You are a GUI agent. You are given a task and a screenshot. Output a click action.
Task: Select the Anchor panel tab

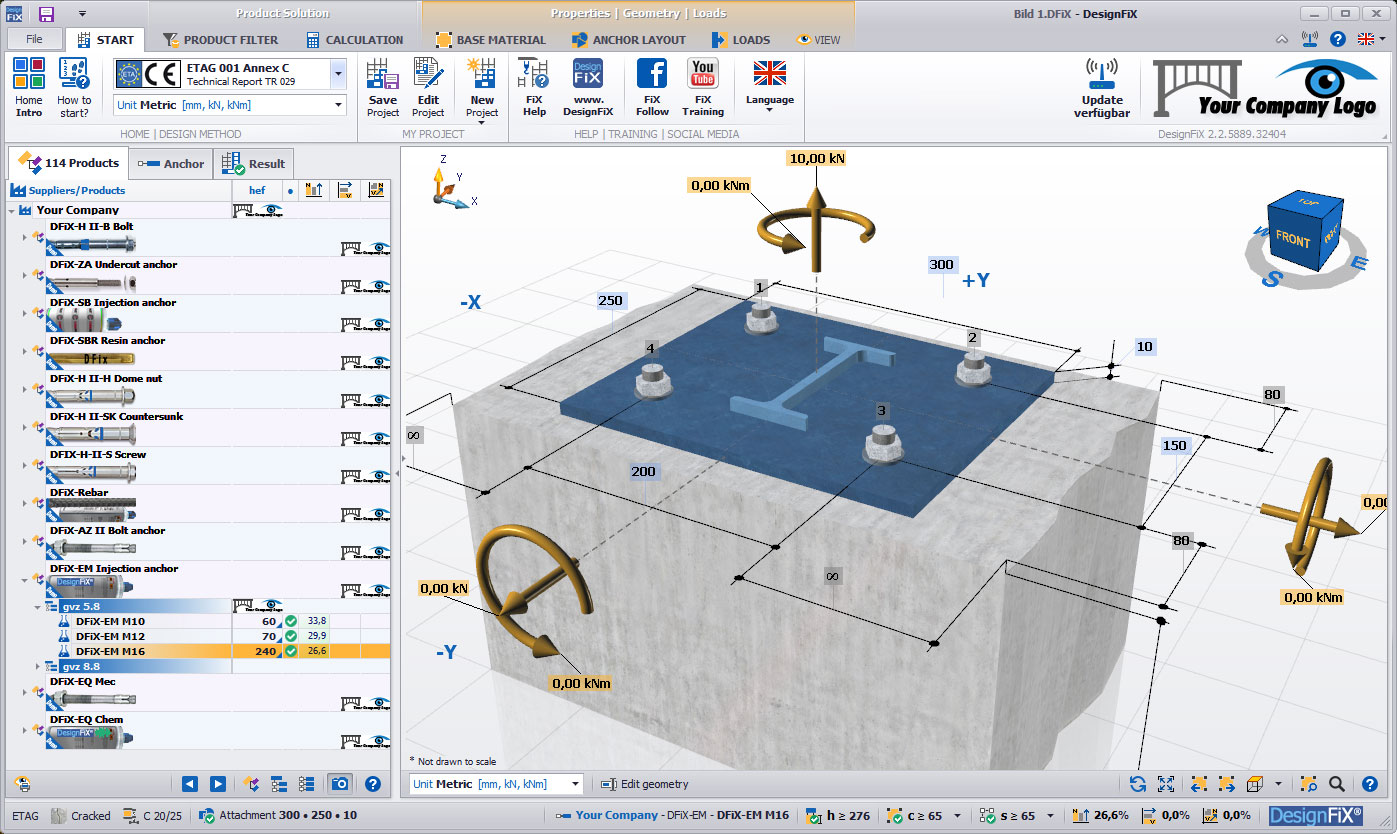[x=170, y=164]
